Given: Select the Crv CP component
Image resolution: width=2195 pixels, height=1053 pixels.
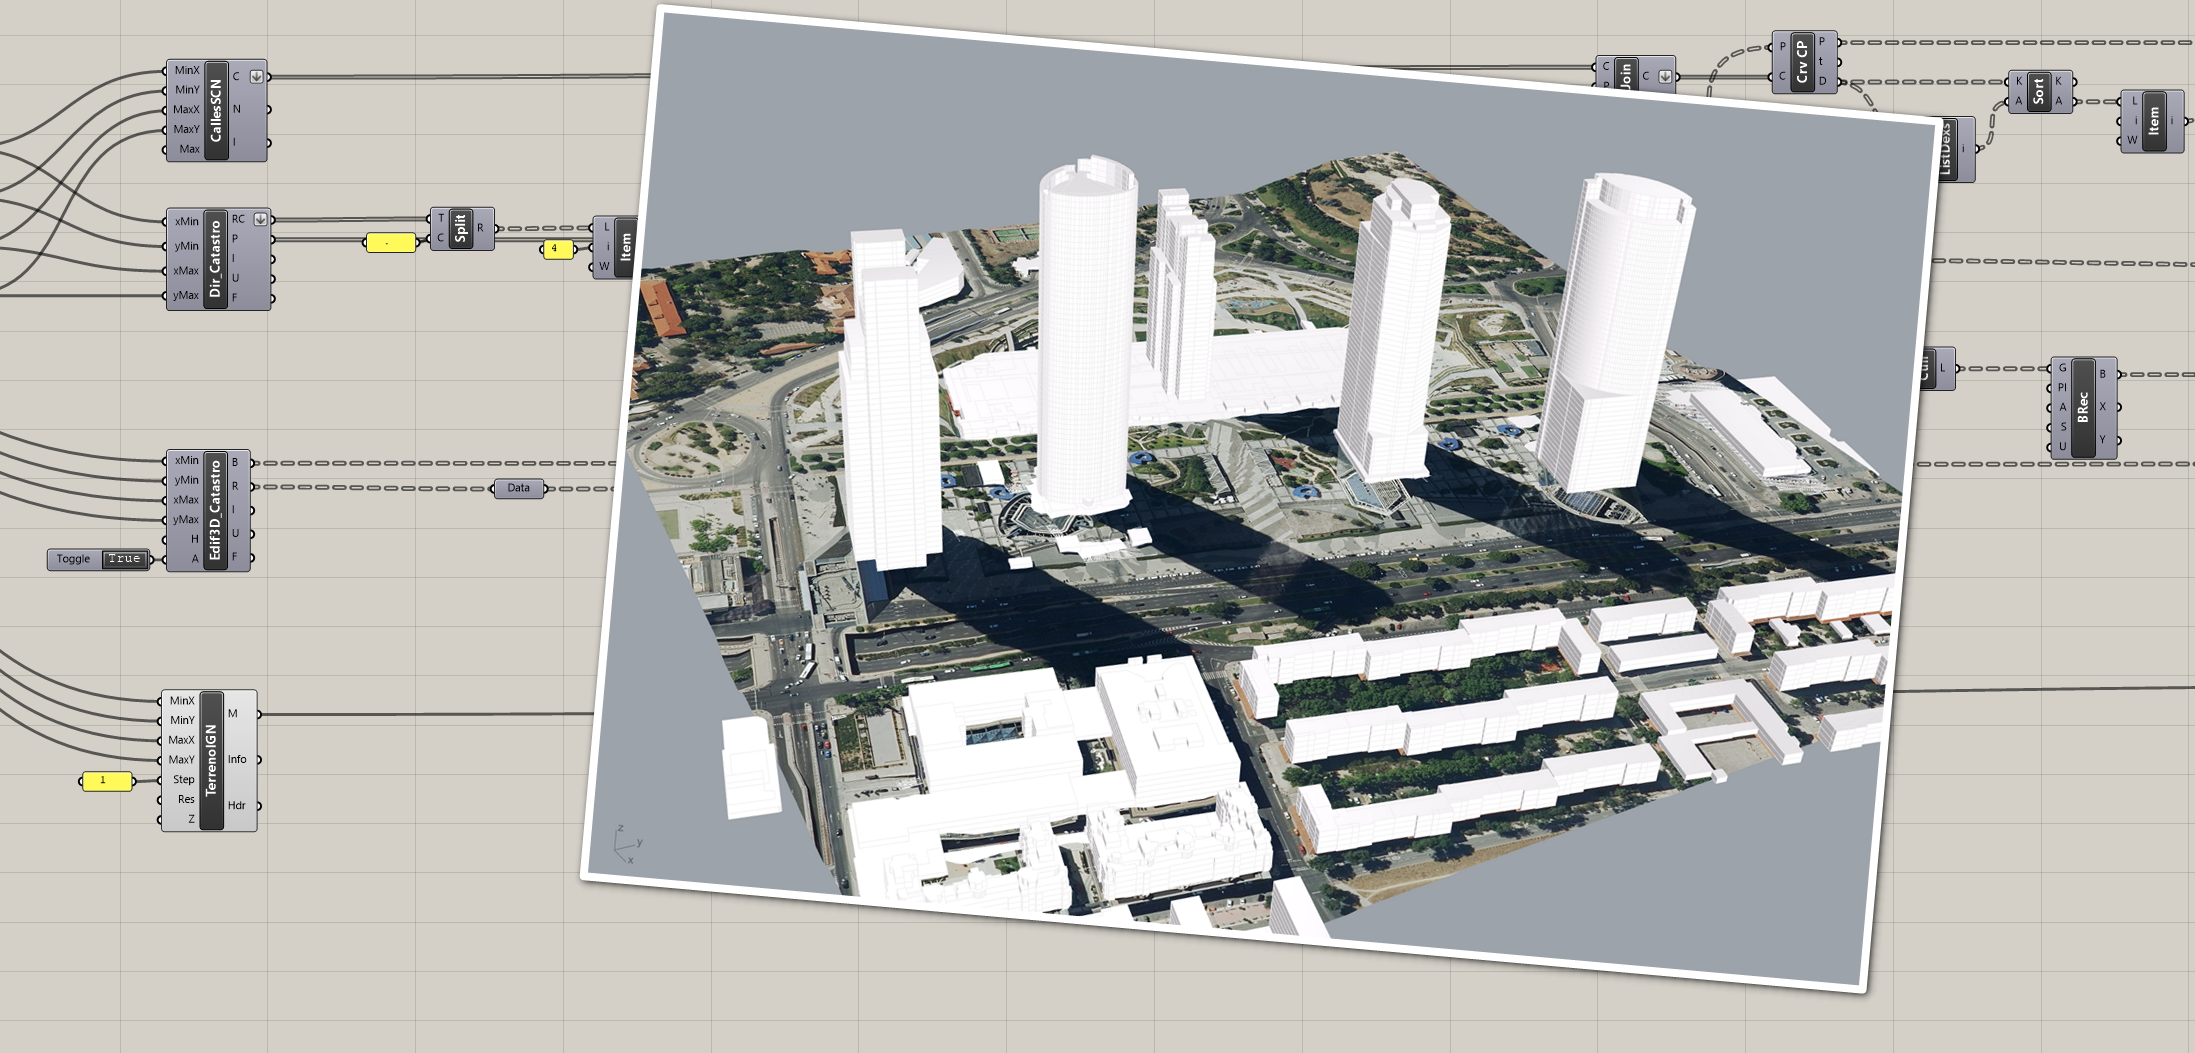Looking at the screenshot, I should pyautogui.click(x=1802, y=62).
